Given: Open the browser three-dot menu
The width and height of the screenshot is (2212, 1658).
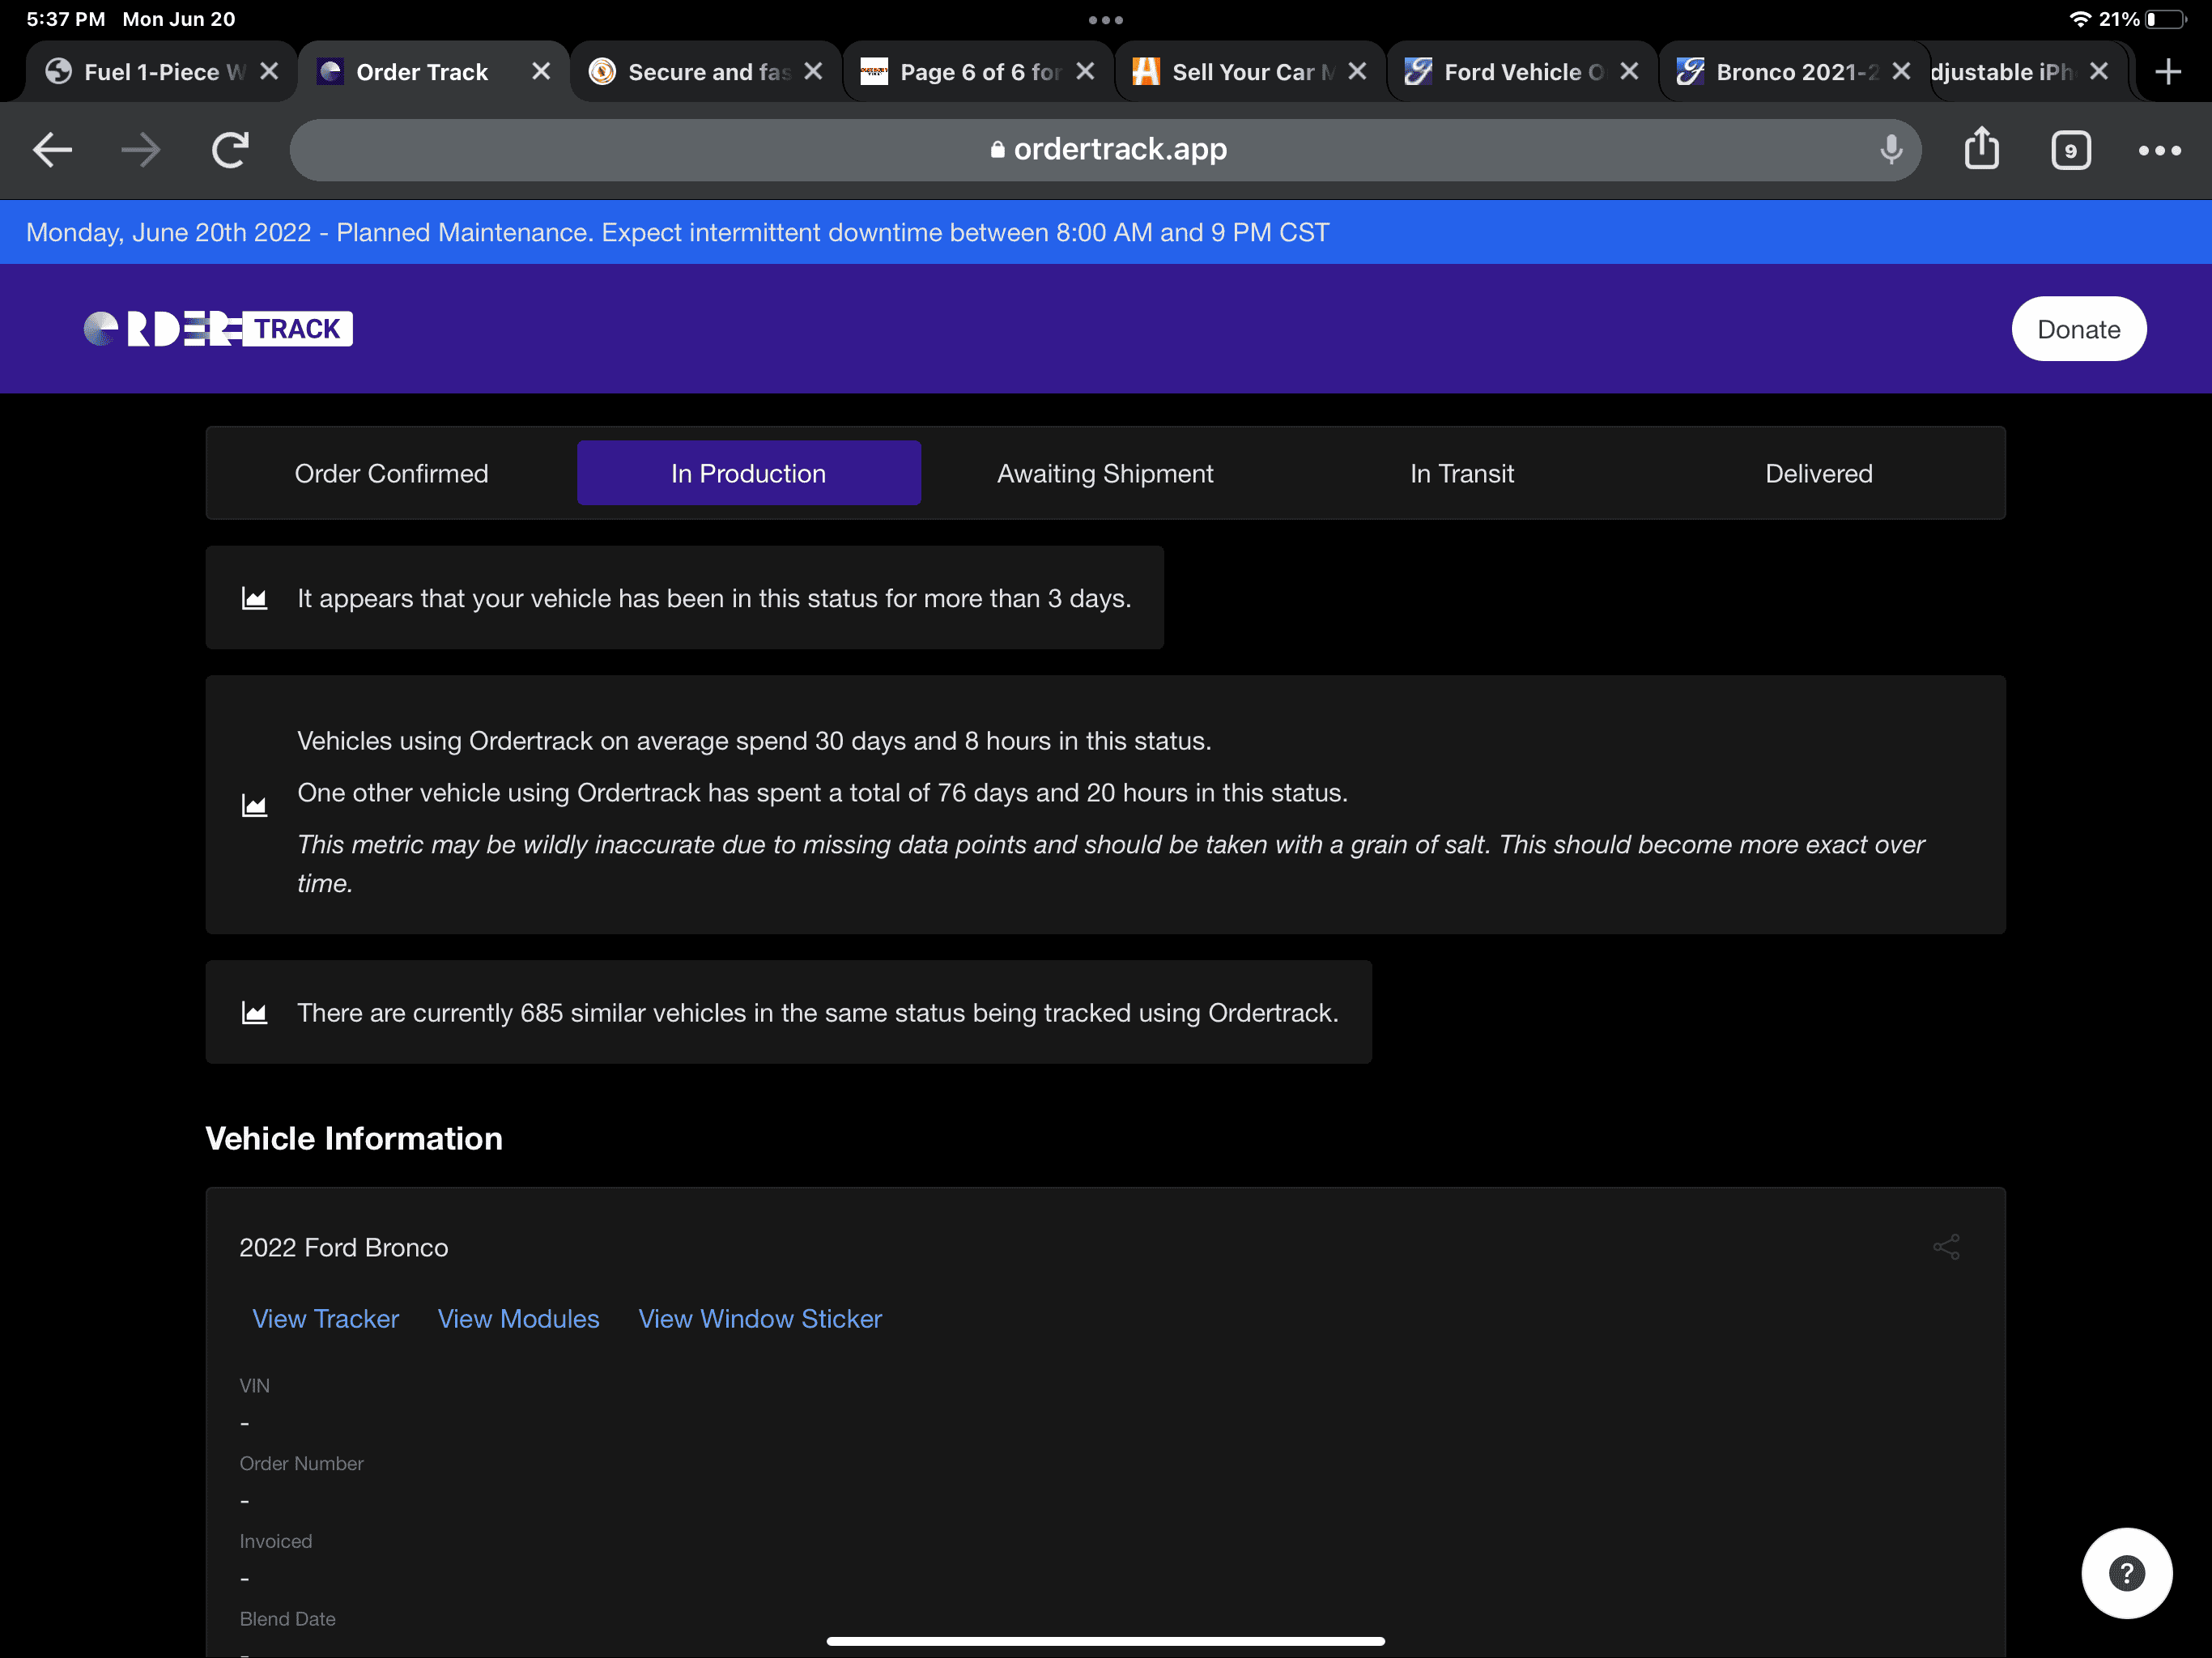Looking at the screenshot, I should tap(2159, 150).
